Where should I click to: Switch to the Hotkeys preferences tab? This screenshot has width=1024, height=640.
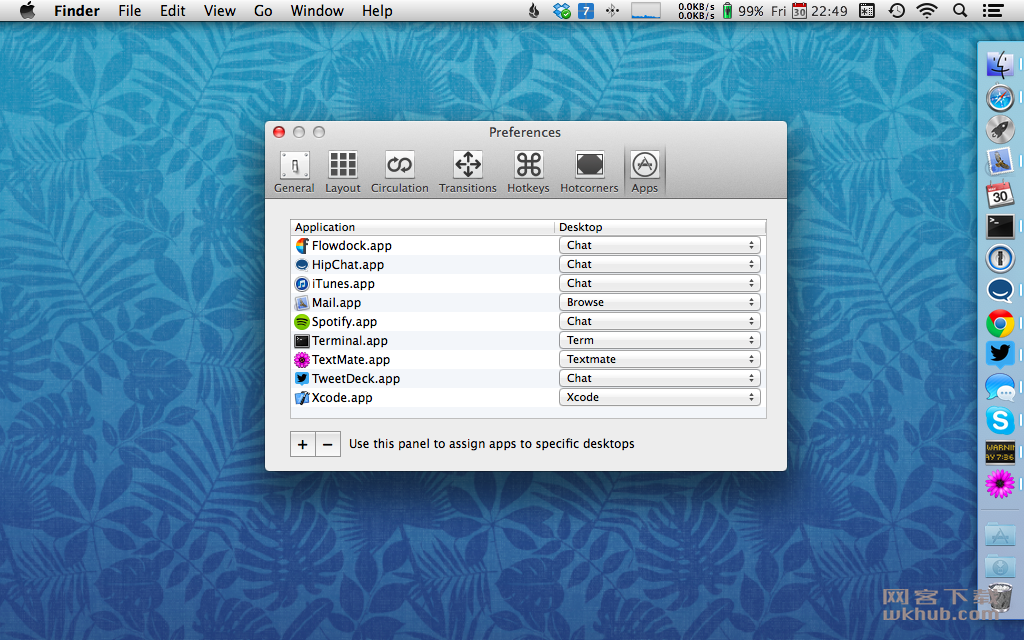[528, 172]
